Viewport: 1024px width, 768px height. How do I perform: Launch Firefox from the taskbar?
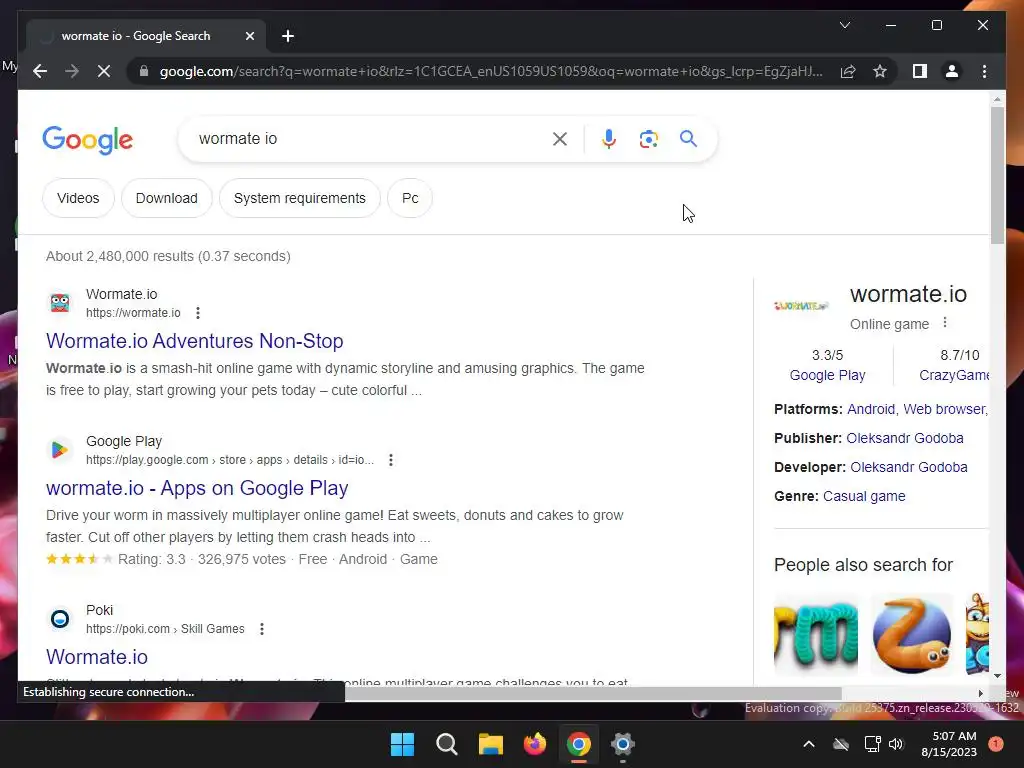535,744
